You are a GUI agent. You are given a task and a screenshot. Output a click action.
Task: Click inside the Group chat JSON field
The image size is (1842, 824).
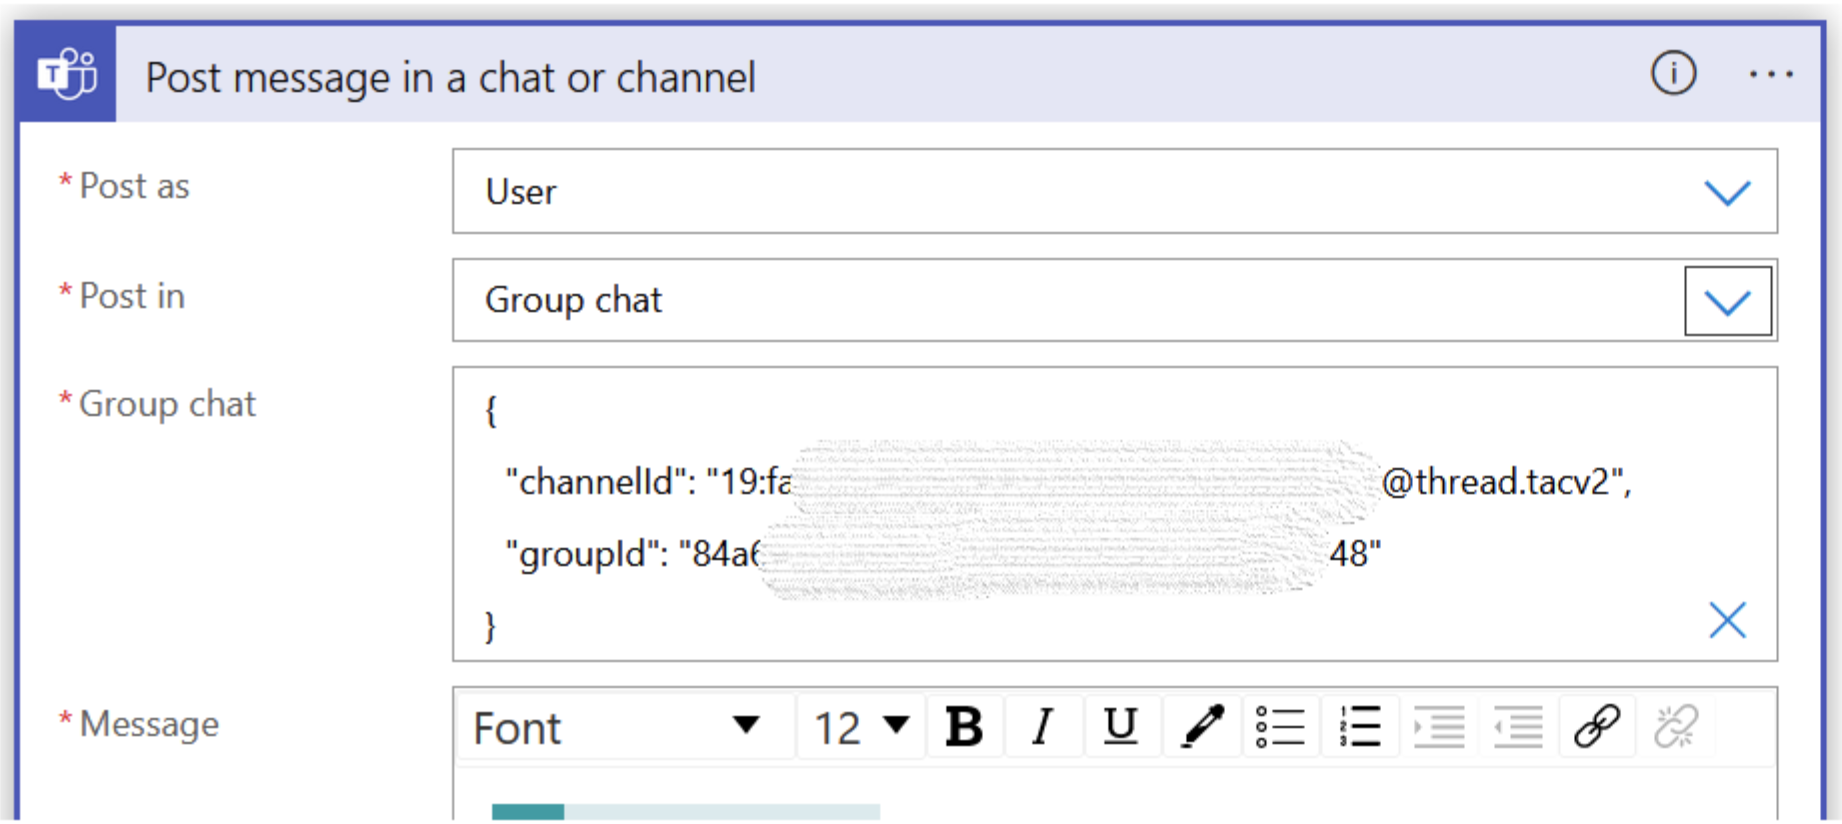tap(1114, 514)
